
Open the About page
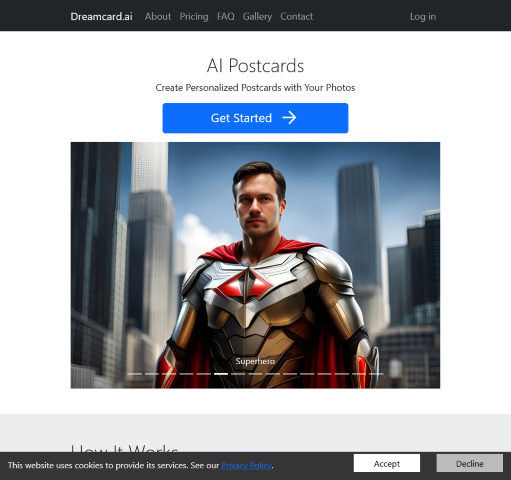tap(158, 16)
